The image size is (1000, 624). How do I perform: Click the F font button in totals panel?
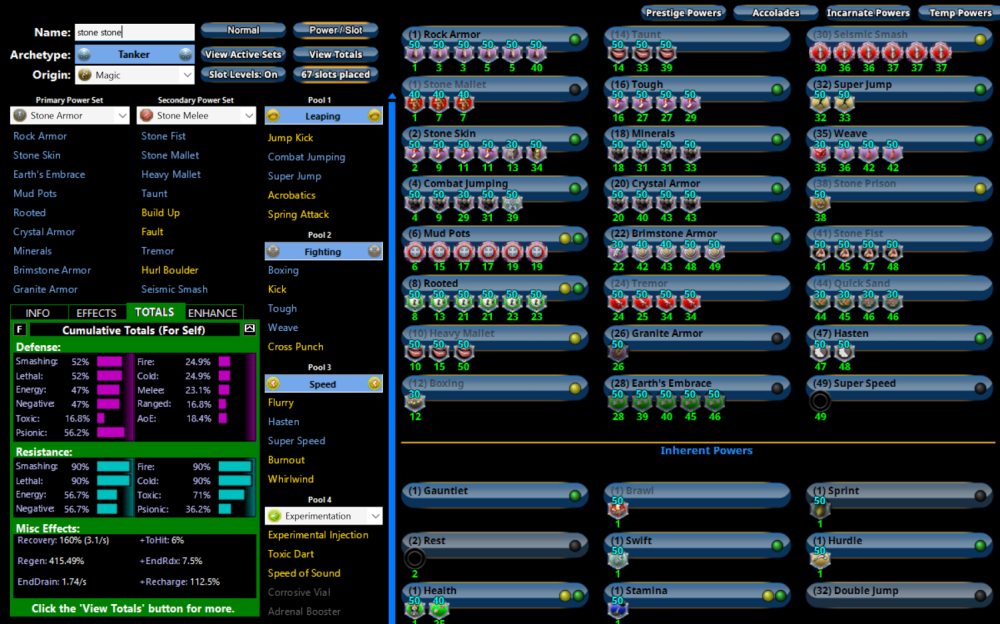[19, 329]
